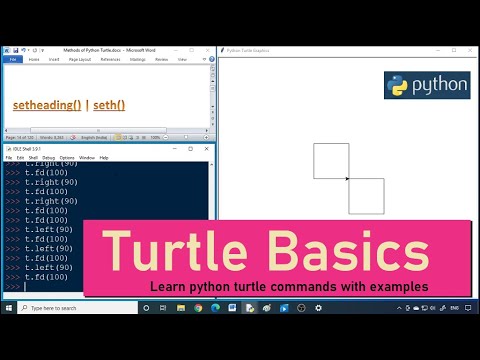Click the ENG input language indicator
This screenshot has height=360, width=480.
coord(455,308)
